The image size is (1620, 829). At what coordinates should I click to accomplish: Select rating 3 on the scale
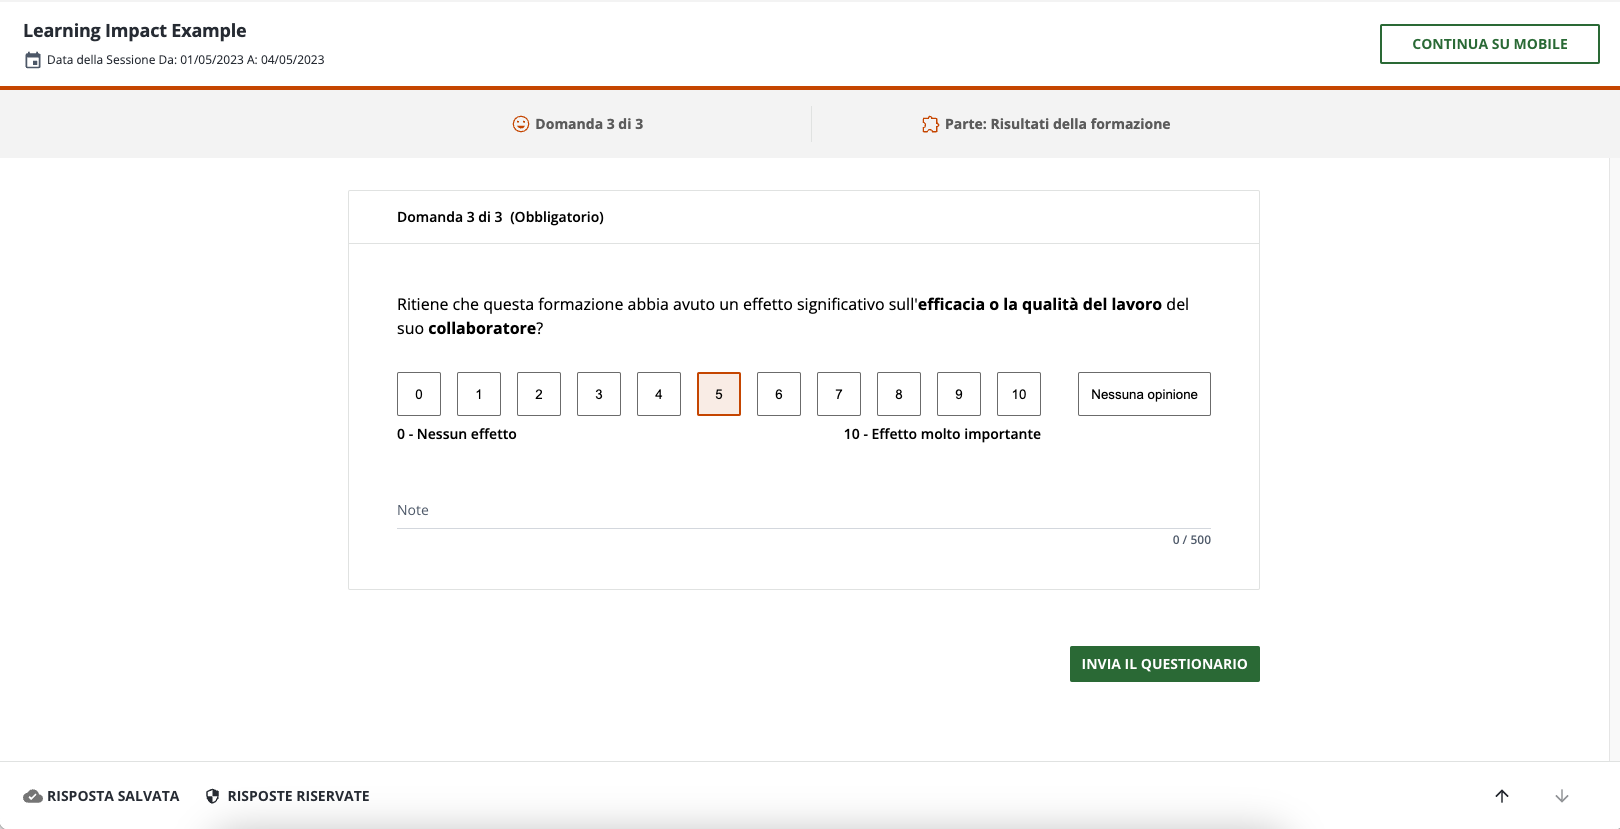[x=599, y=394]
